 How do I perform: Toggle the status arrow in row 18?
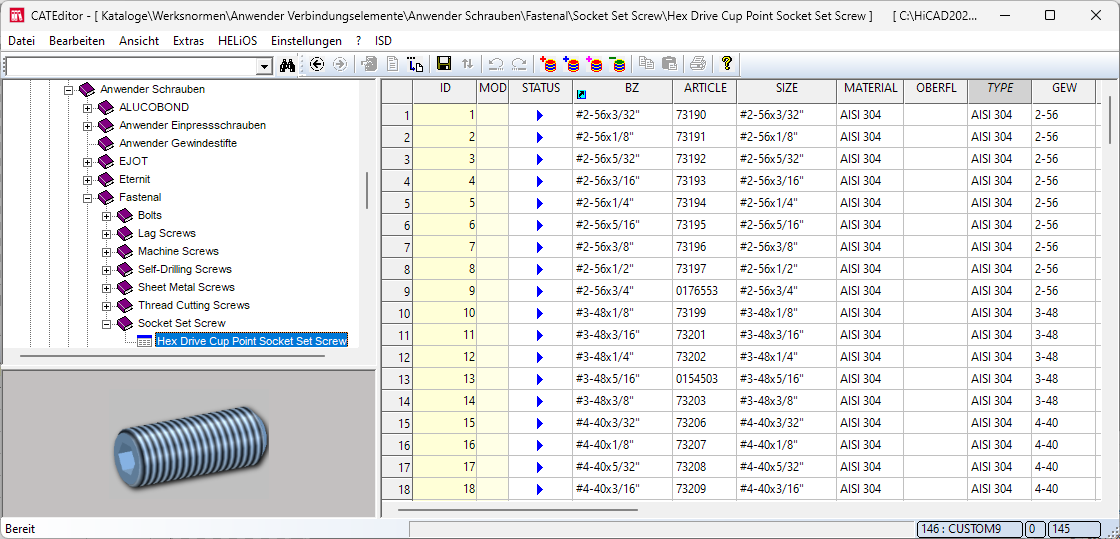pos(539,489)
